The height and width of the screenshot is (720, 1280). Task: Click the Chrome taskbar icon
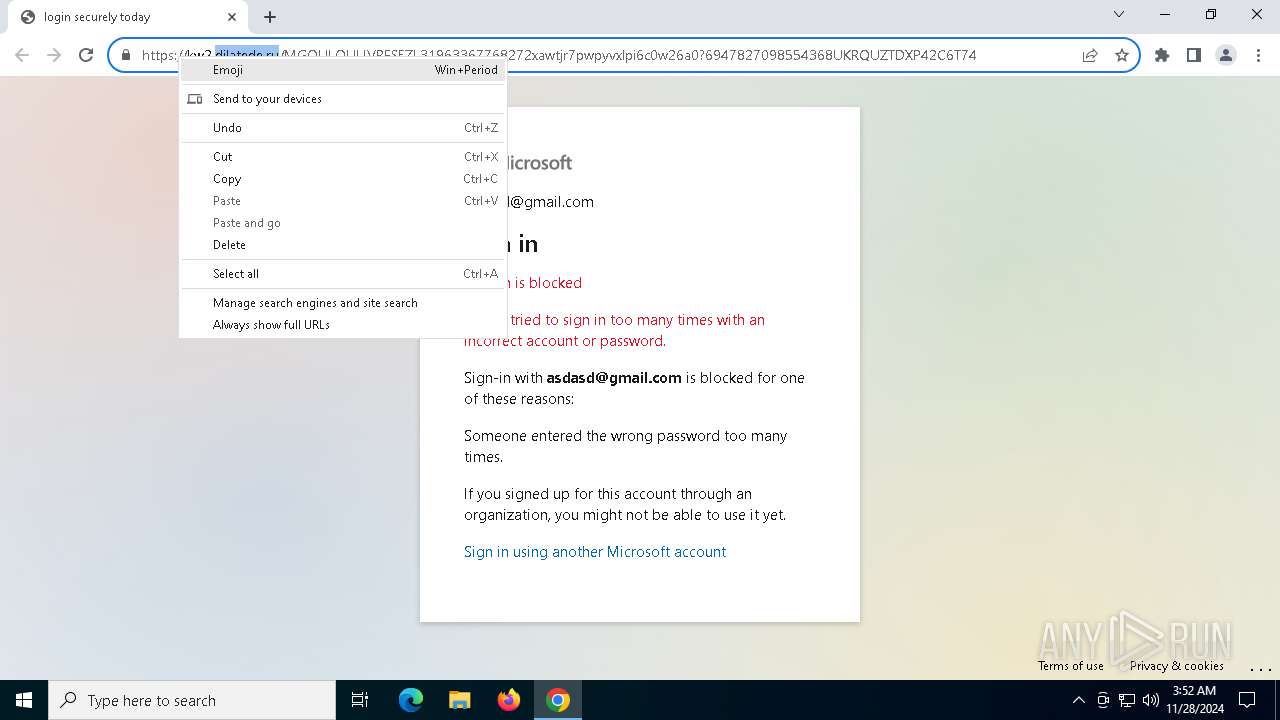click(x=558, y=700)
